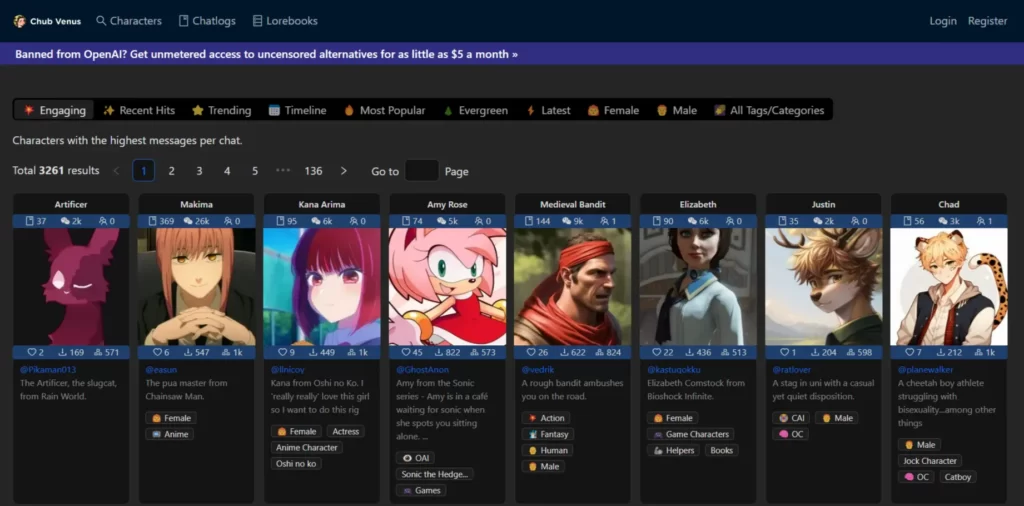Focus the Go to page input field

[421, 171]
